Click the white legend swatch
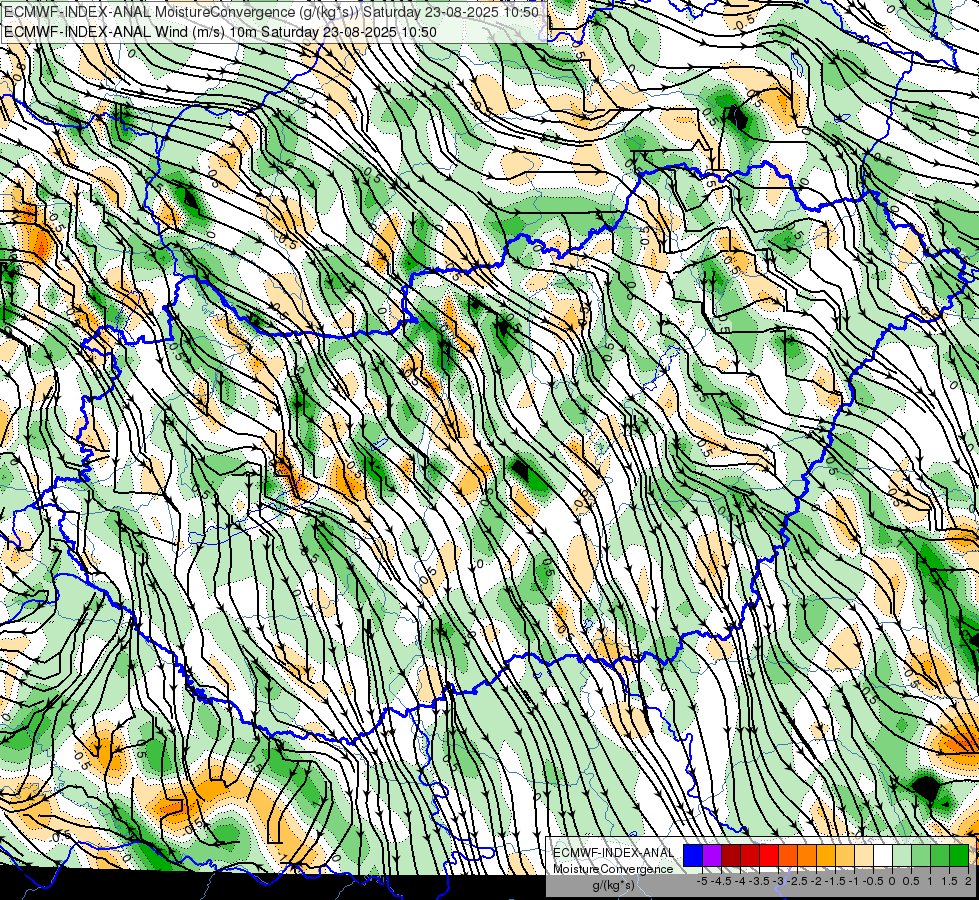Viewport: 979px width, 900px height. pos(883,856)
